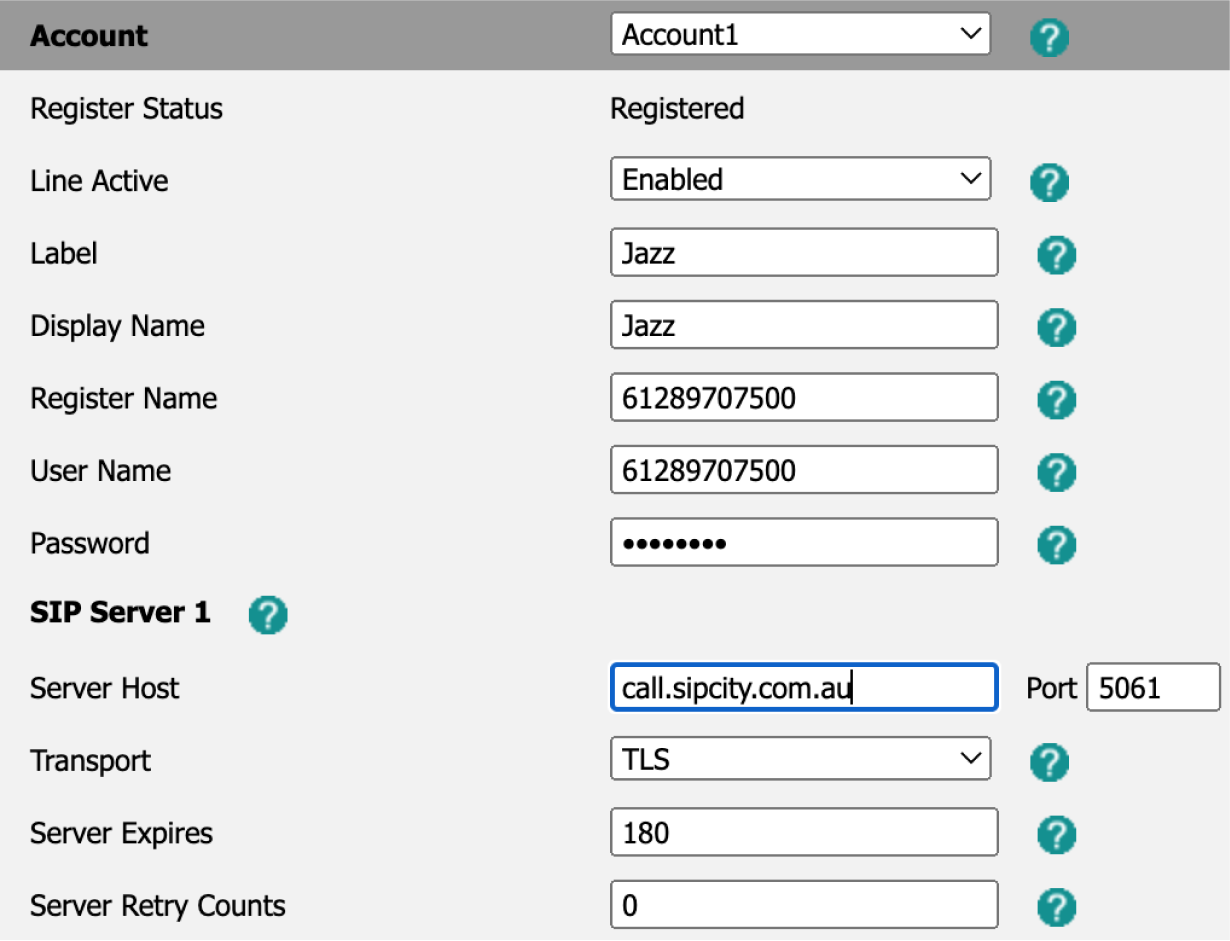Show help for the Password field
The height and width of the screenshot is (941, 1230).
pyautogui.click(x=1056, y=545)
